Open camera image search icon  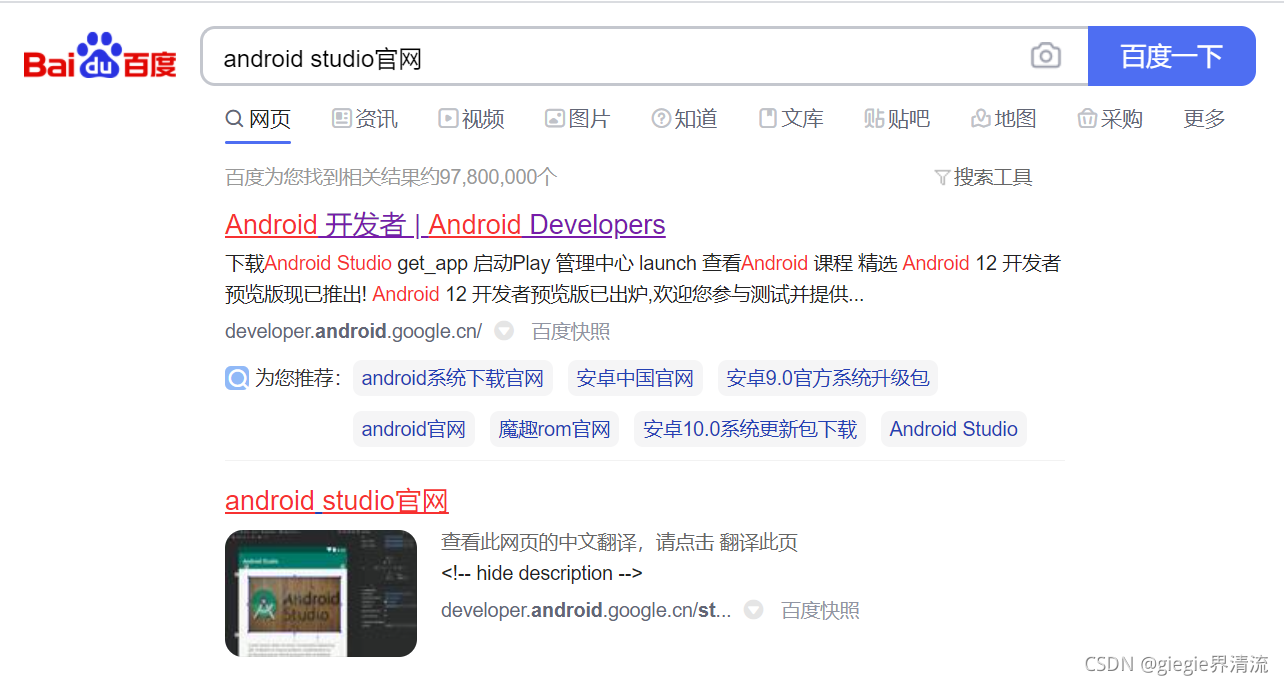click(1045, 56)
